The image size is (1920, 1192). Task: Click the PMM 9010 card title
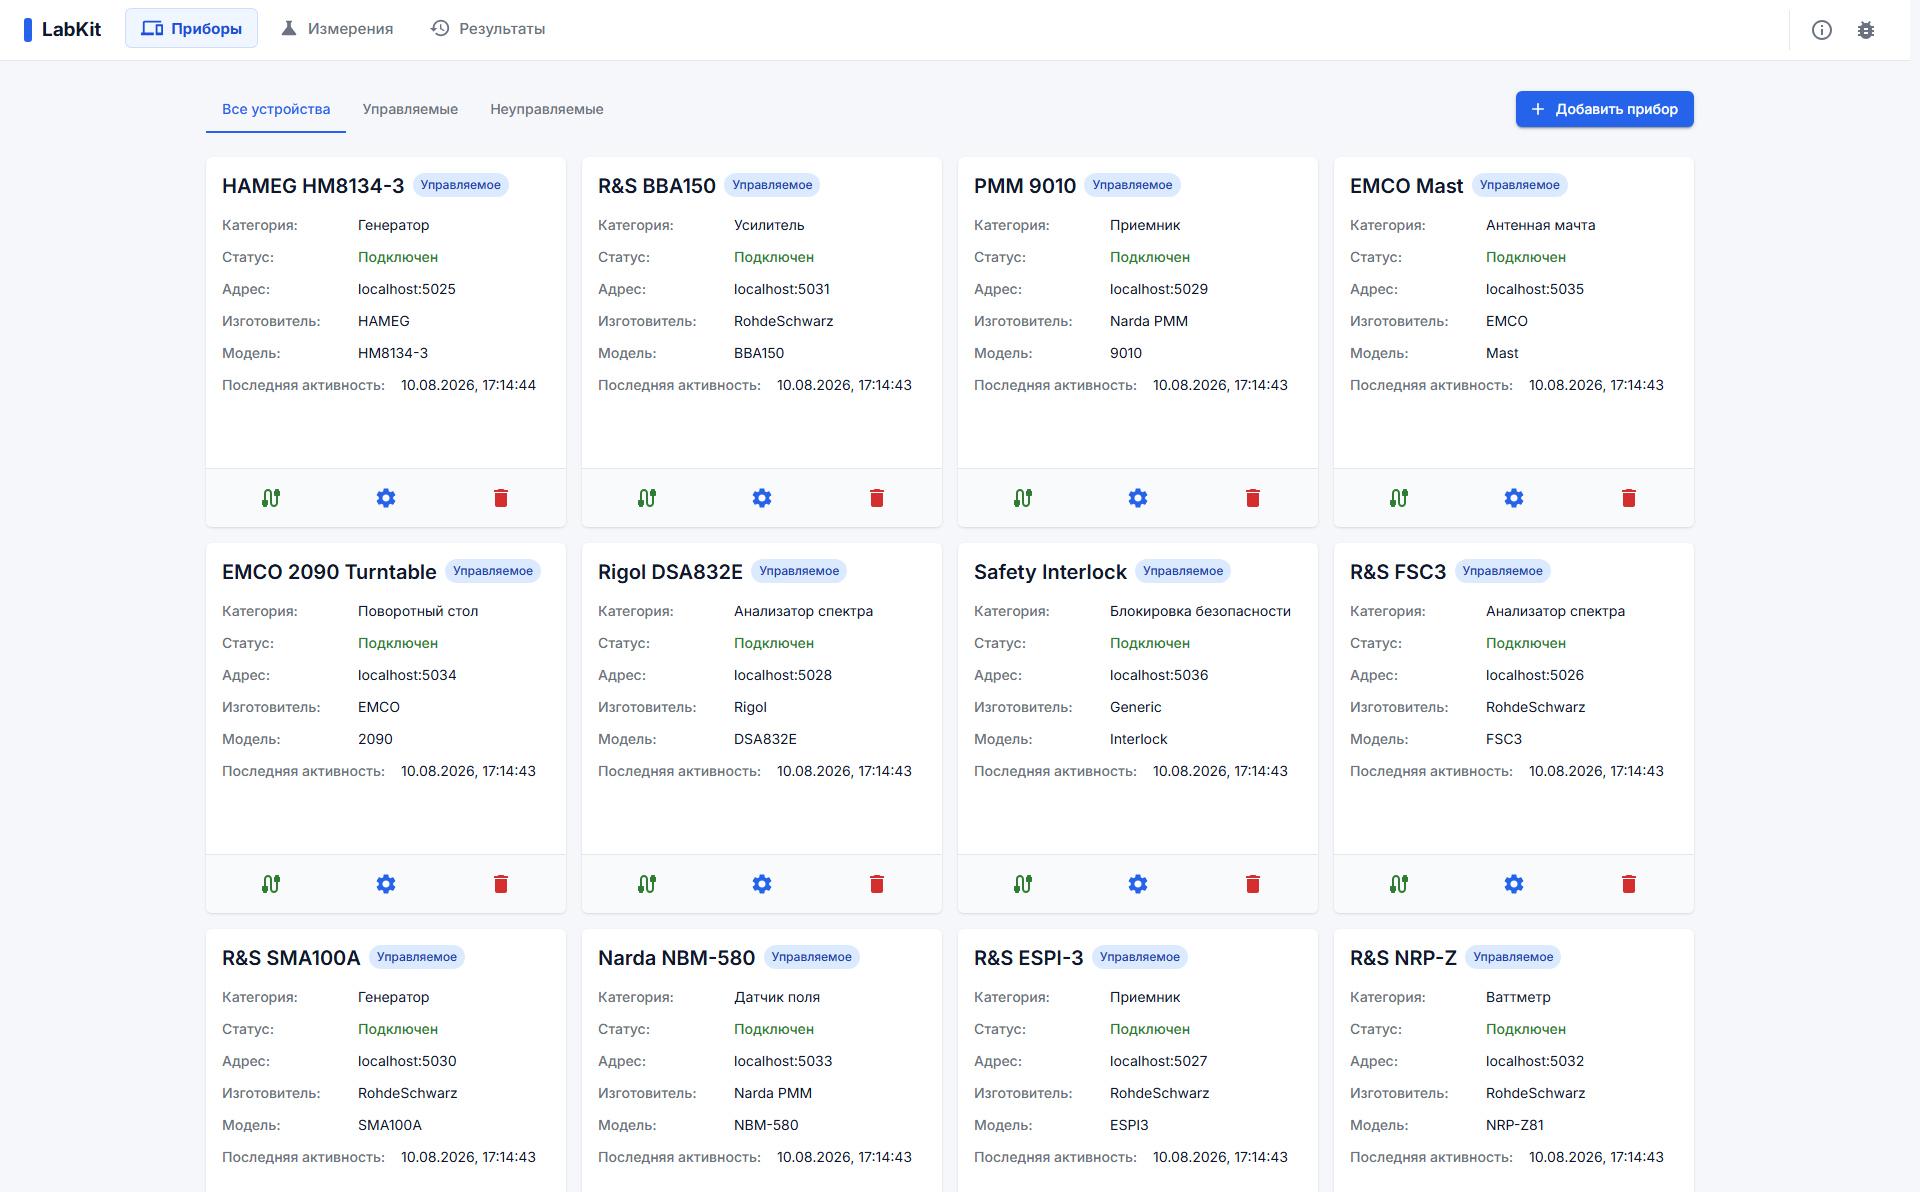click(1025, 186)
